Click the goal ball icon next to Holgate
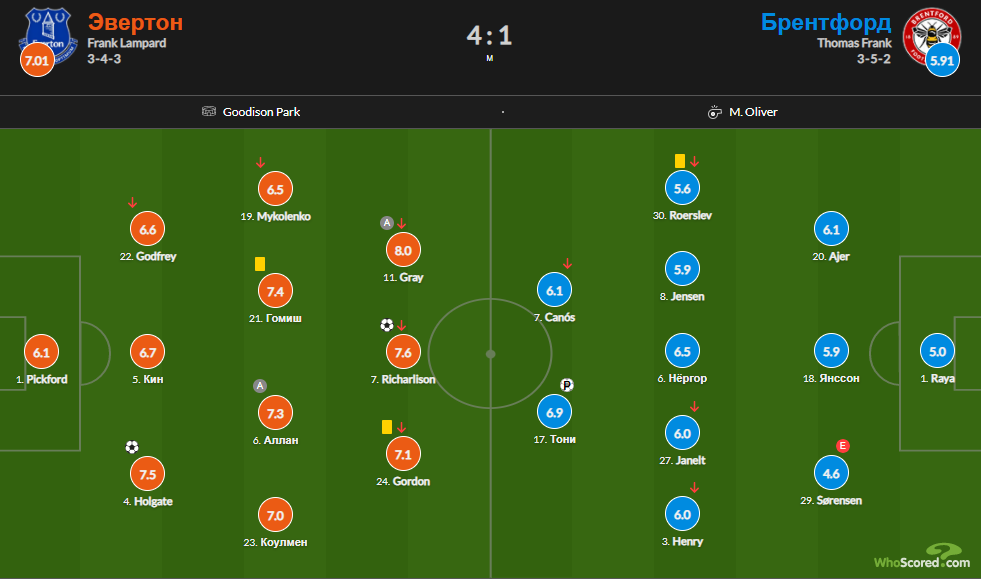The height and width of the screenshot is (579, 981). (x=132, y=447)
